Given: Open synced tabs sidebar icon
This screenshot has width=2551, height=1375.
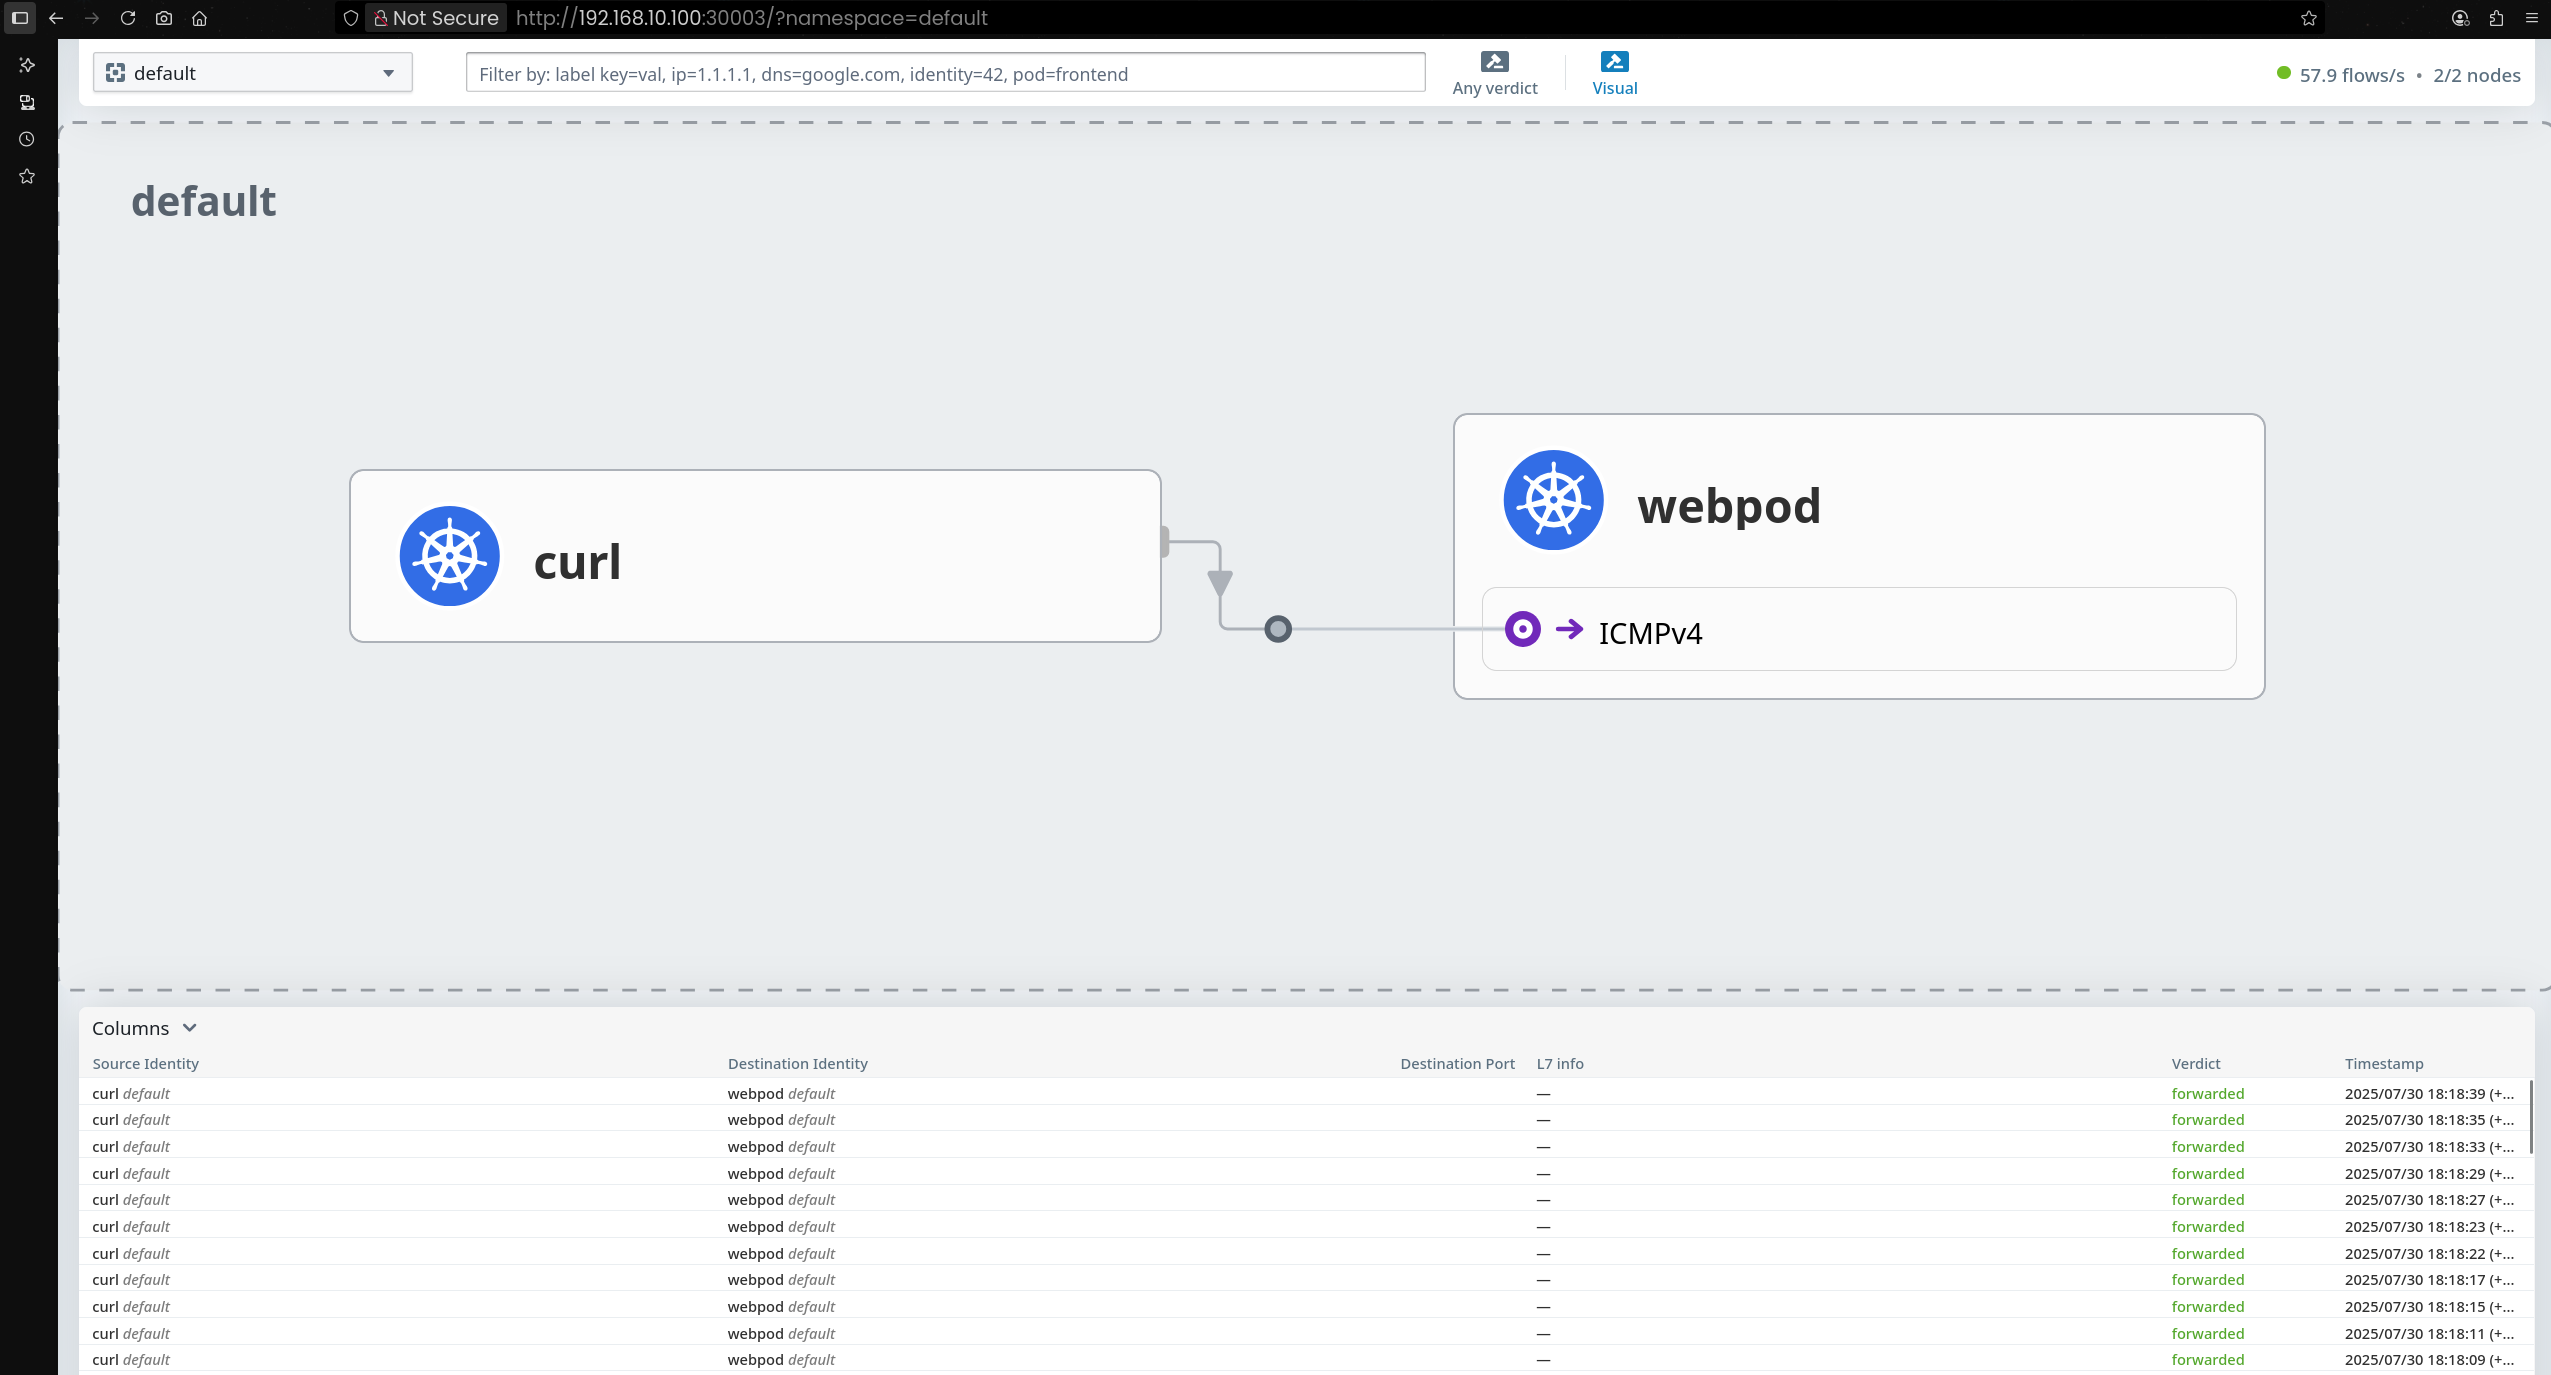Looking at the screenshot, I should coord(27,102).
